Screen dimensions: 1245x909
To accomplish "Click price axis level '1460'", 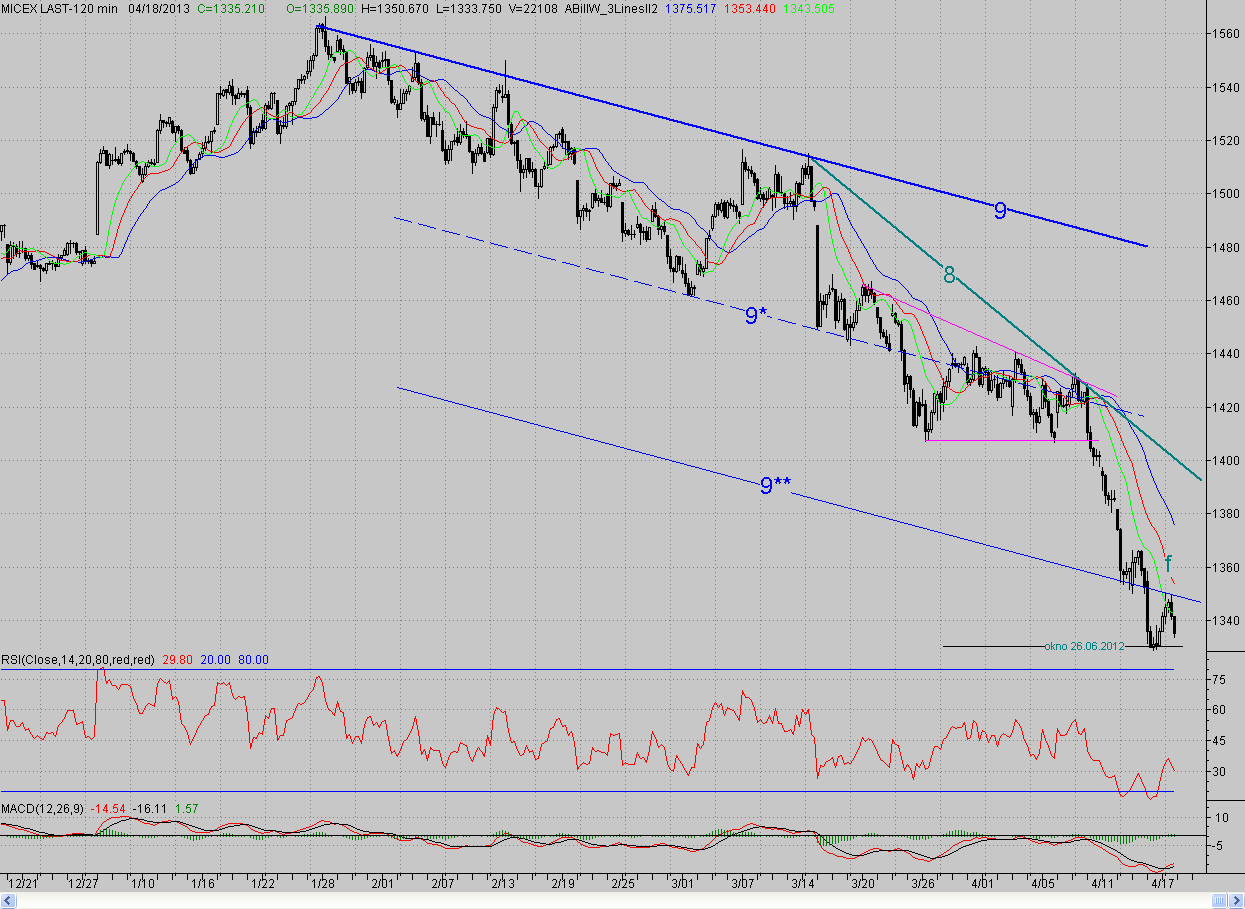I will pyautogui.click(x=1226, y=301).
